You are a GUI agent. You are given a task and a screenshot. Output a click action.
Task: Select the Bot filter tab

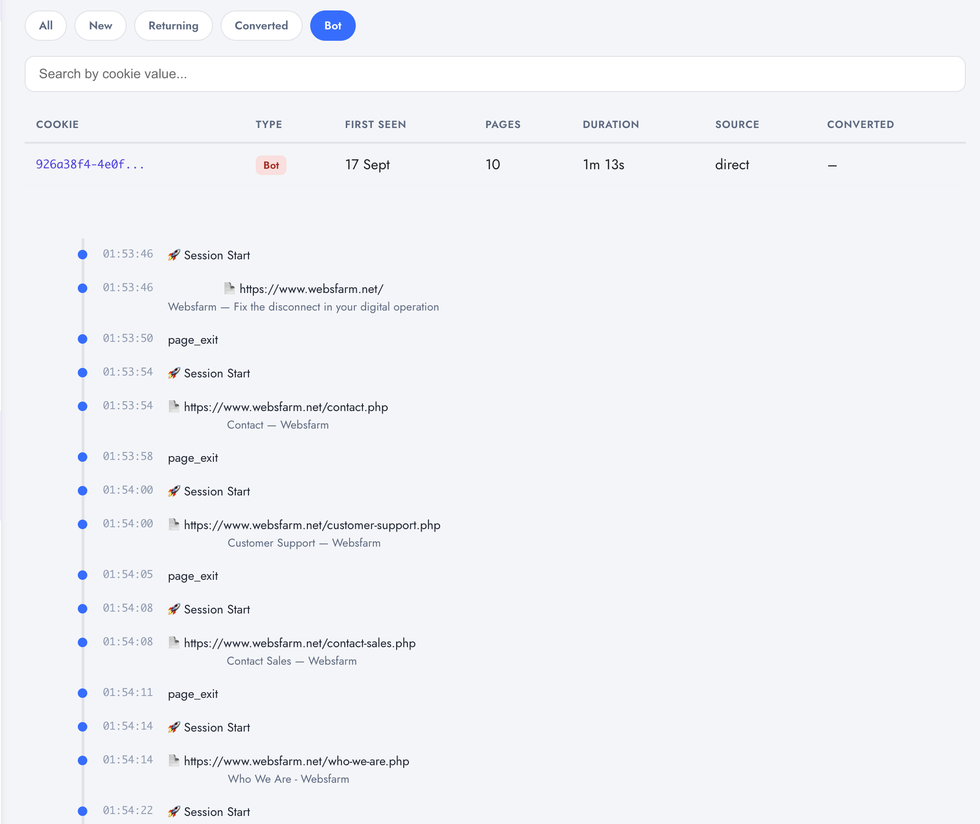click(x=332, y=26)
